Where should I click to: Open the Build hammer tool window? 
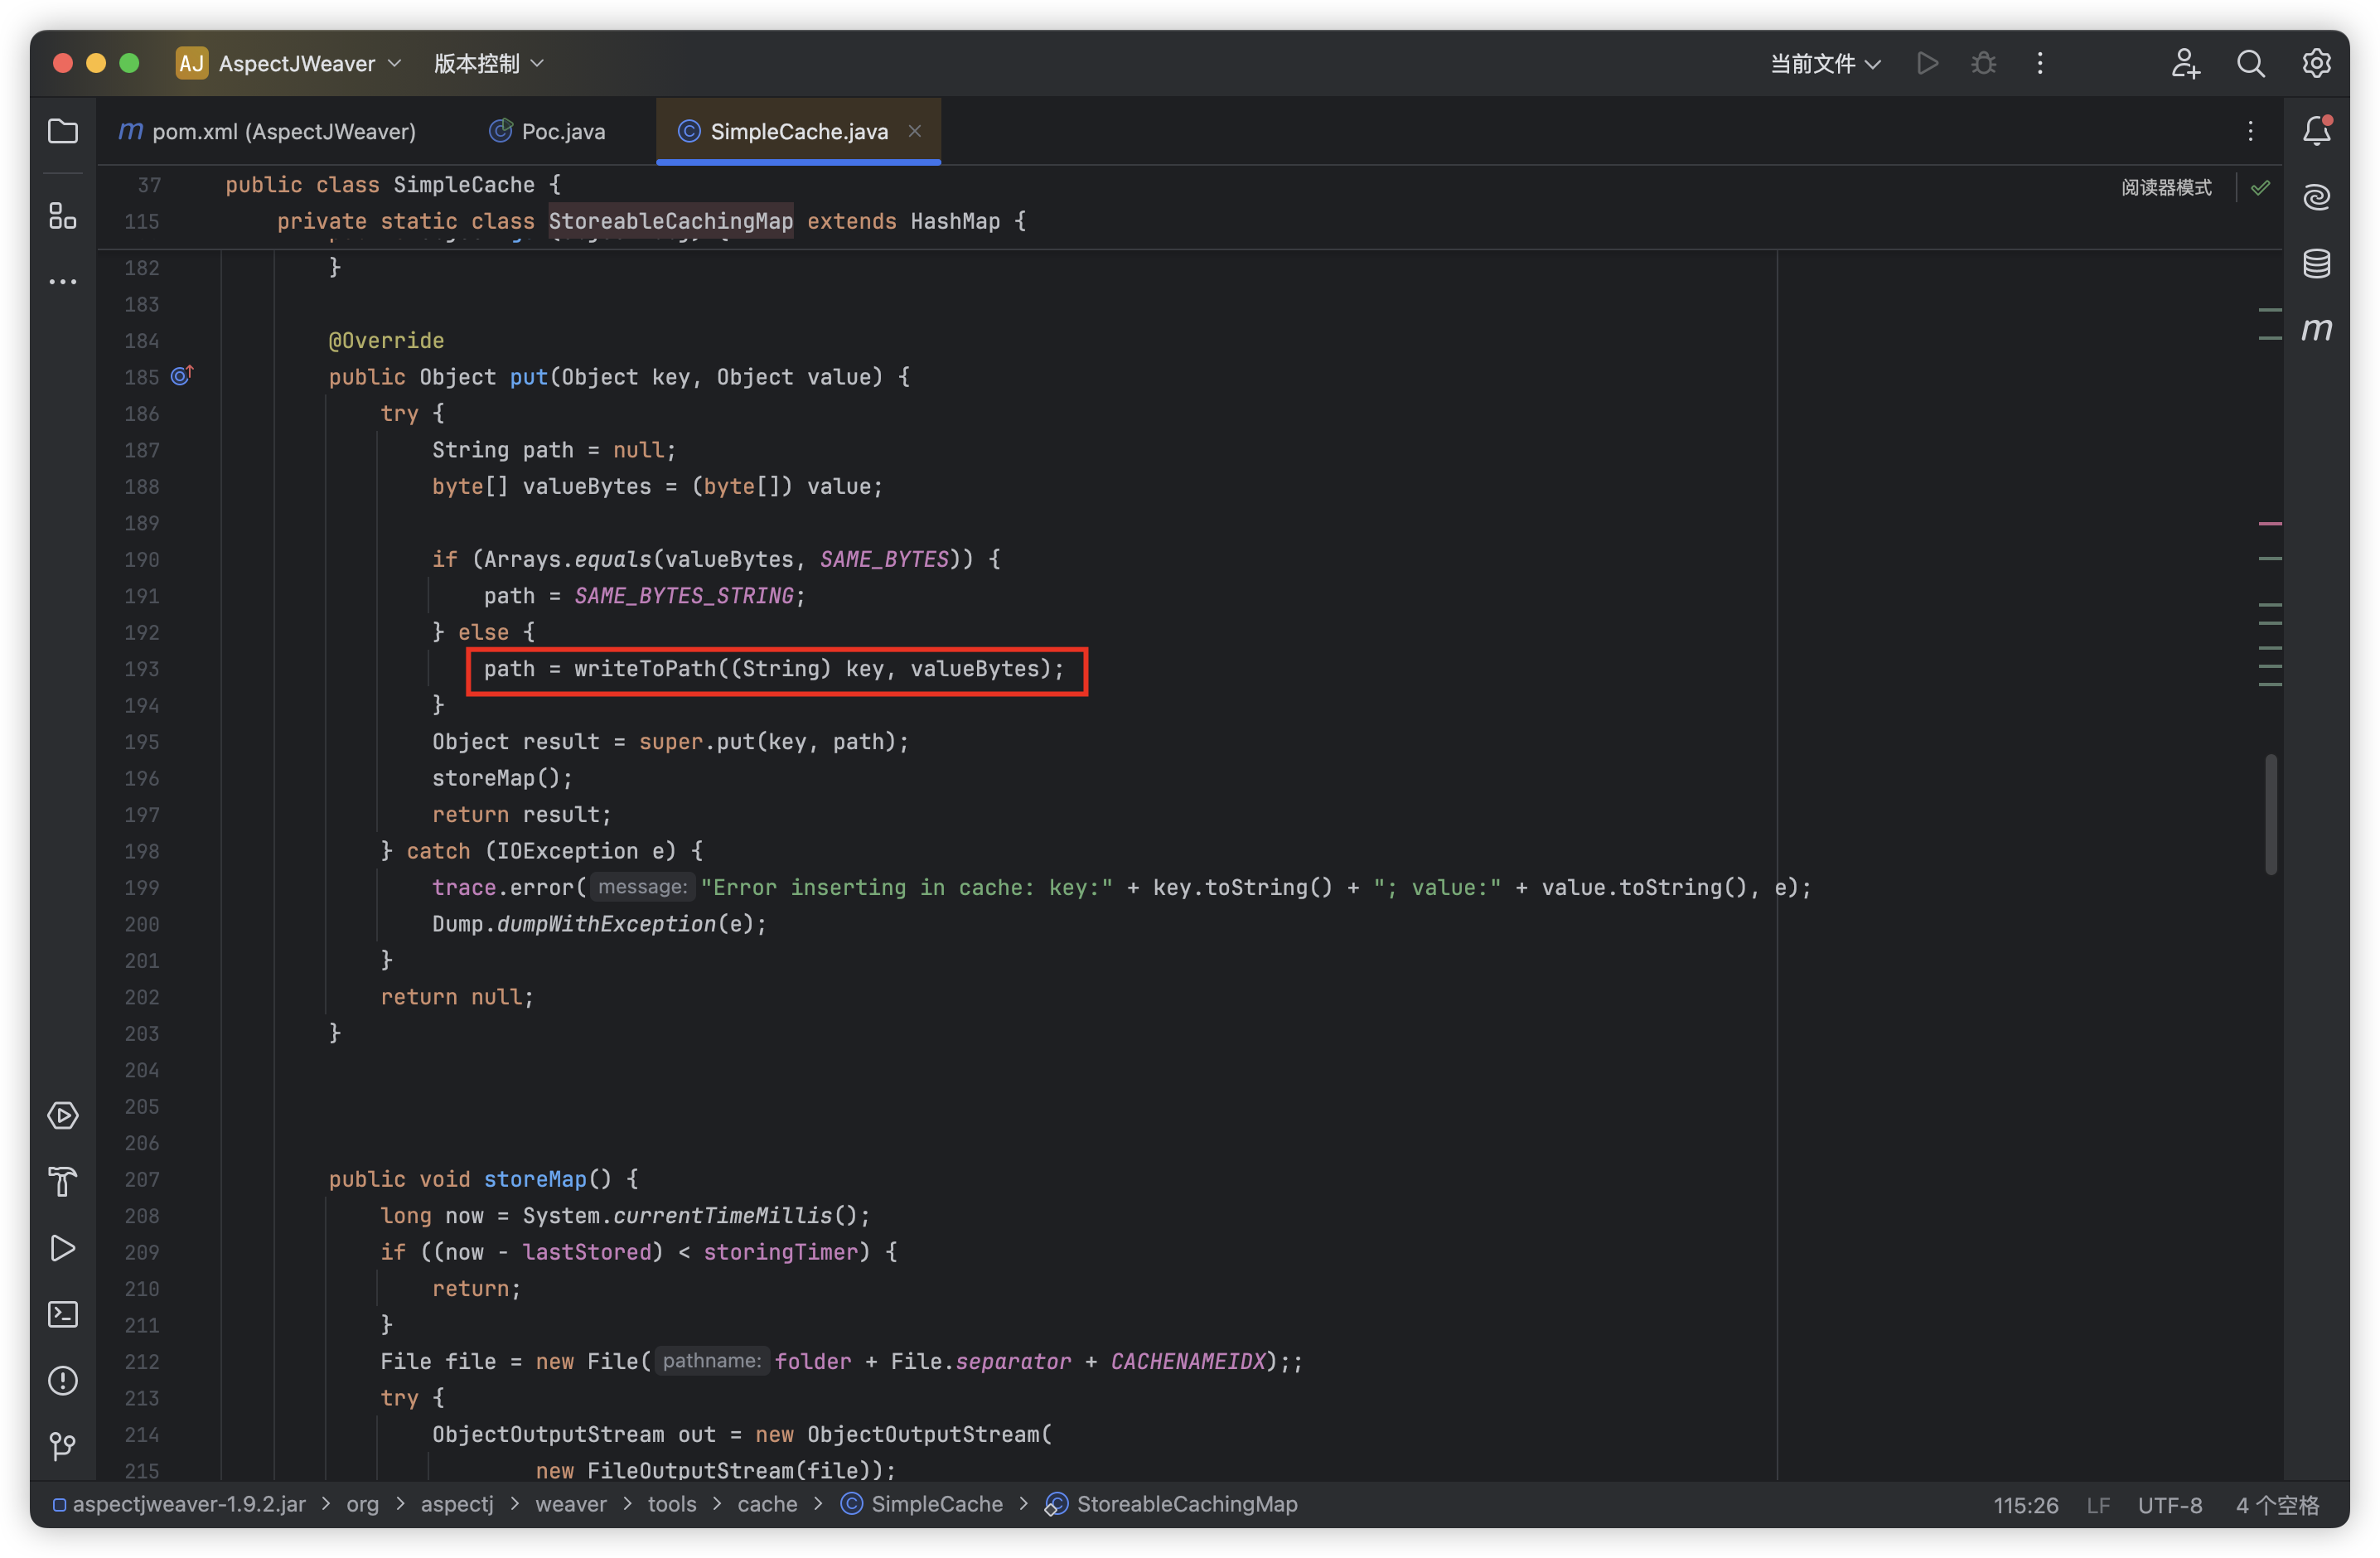63,1181
